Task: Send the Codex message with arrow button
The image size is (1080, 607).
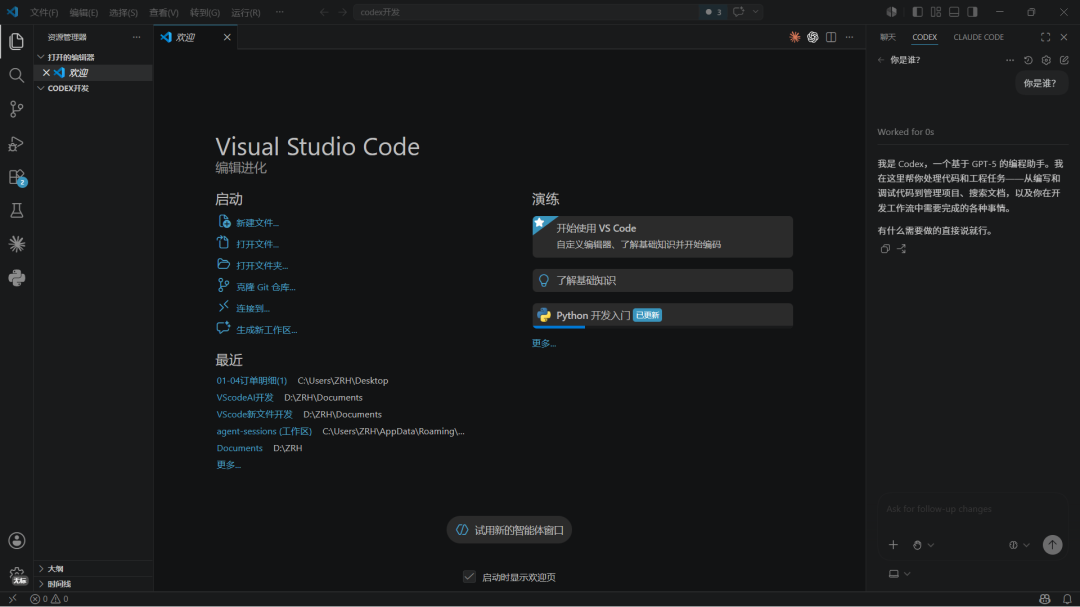Action: point(1052,545)
